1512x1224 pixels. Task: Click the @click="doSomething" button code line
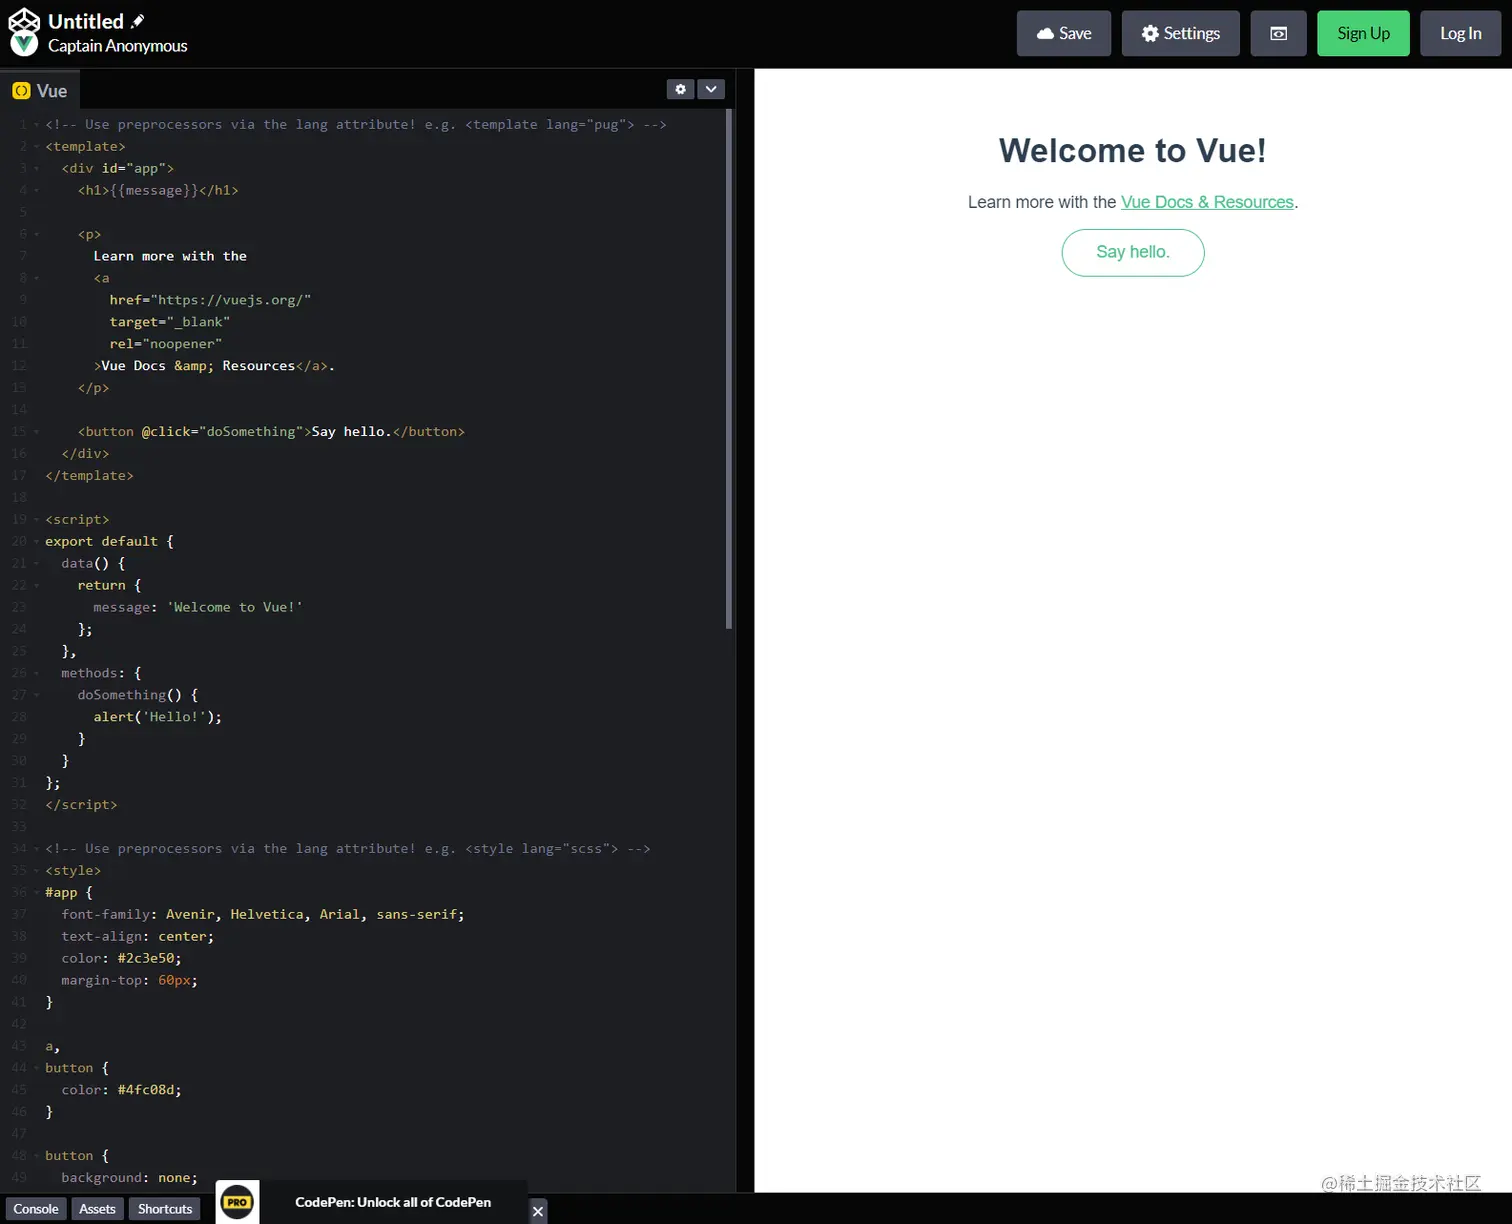tap(271, 432)
